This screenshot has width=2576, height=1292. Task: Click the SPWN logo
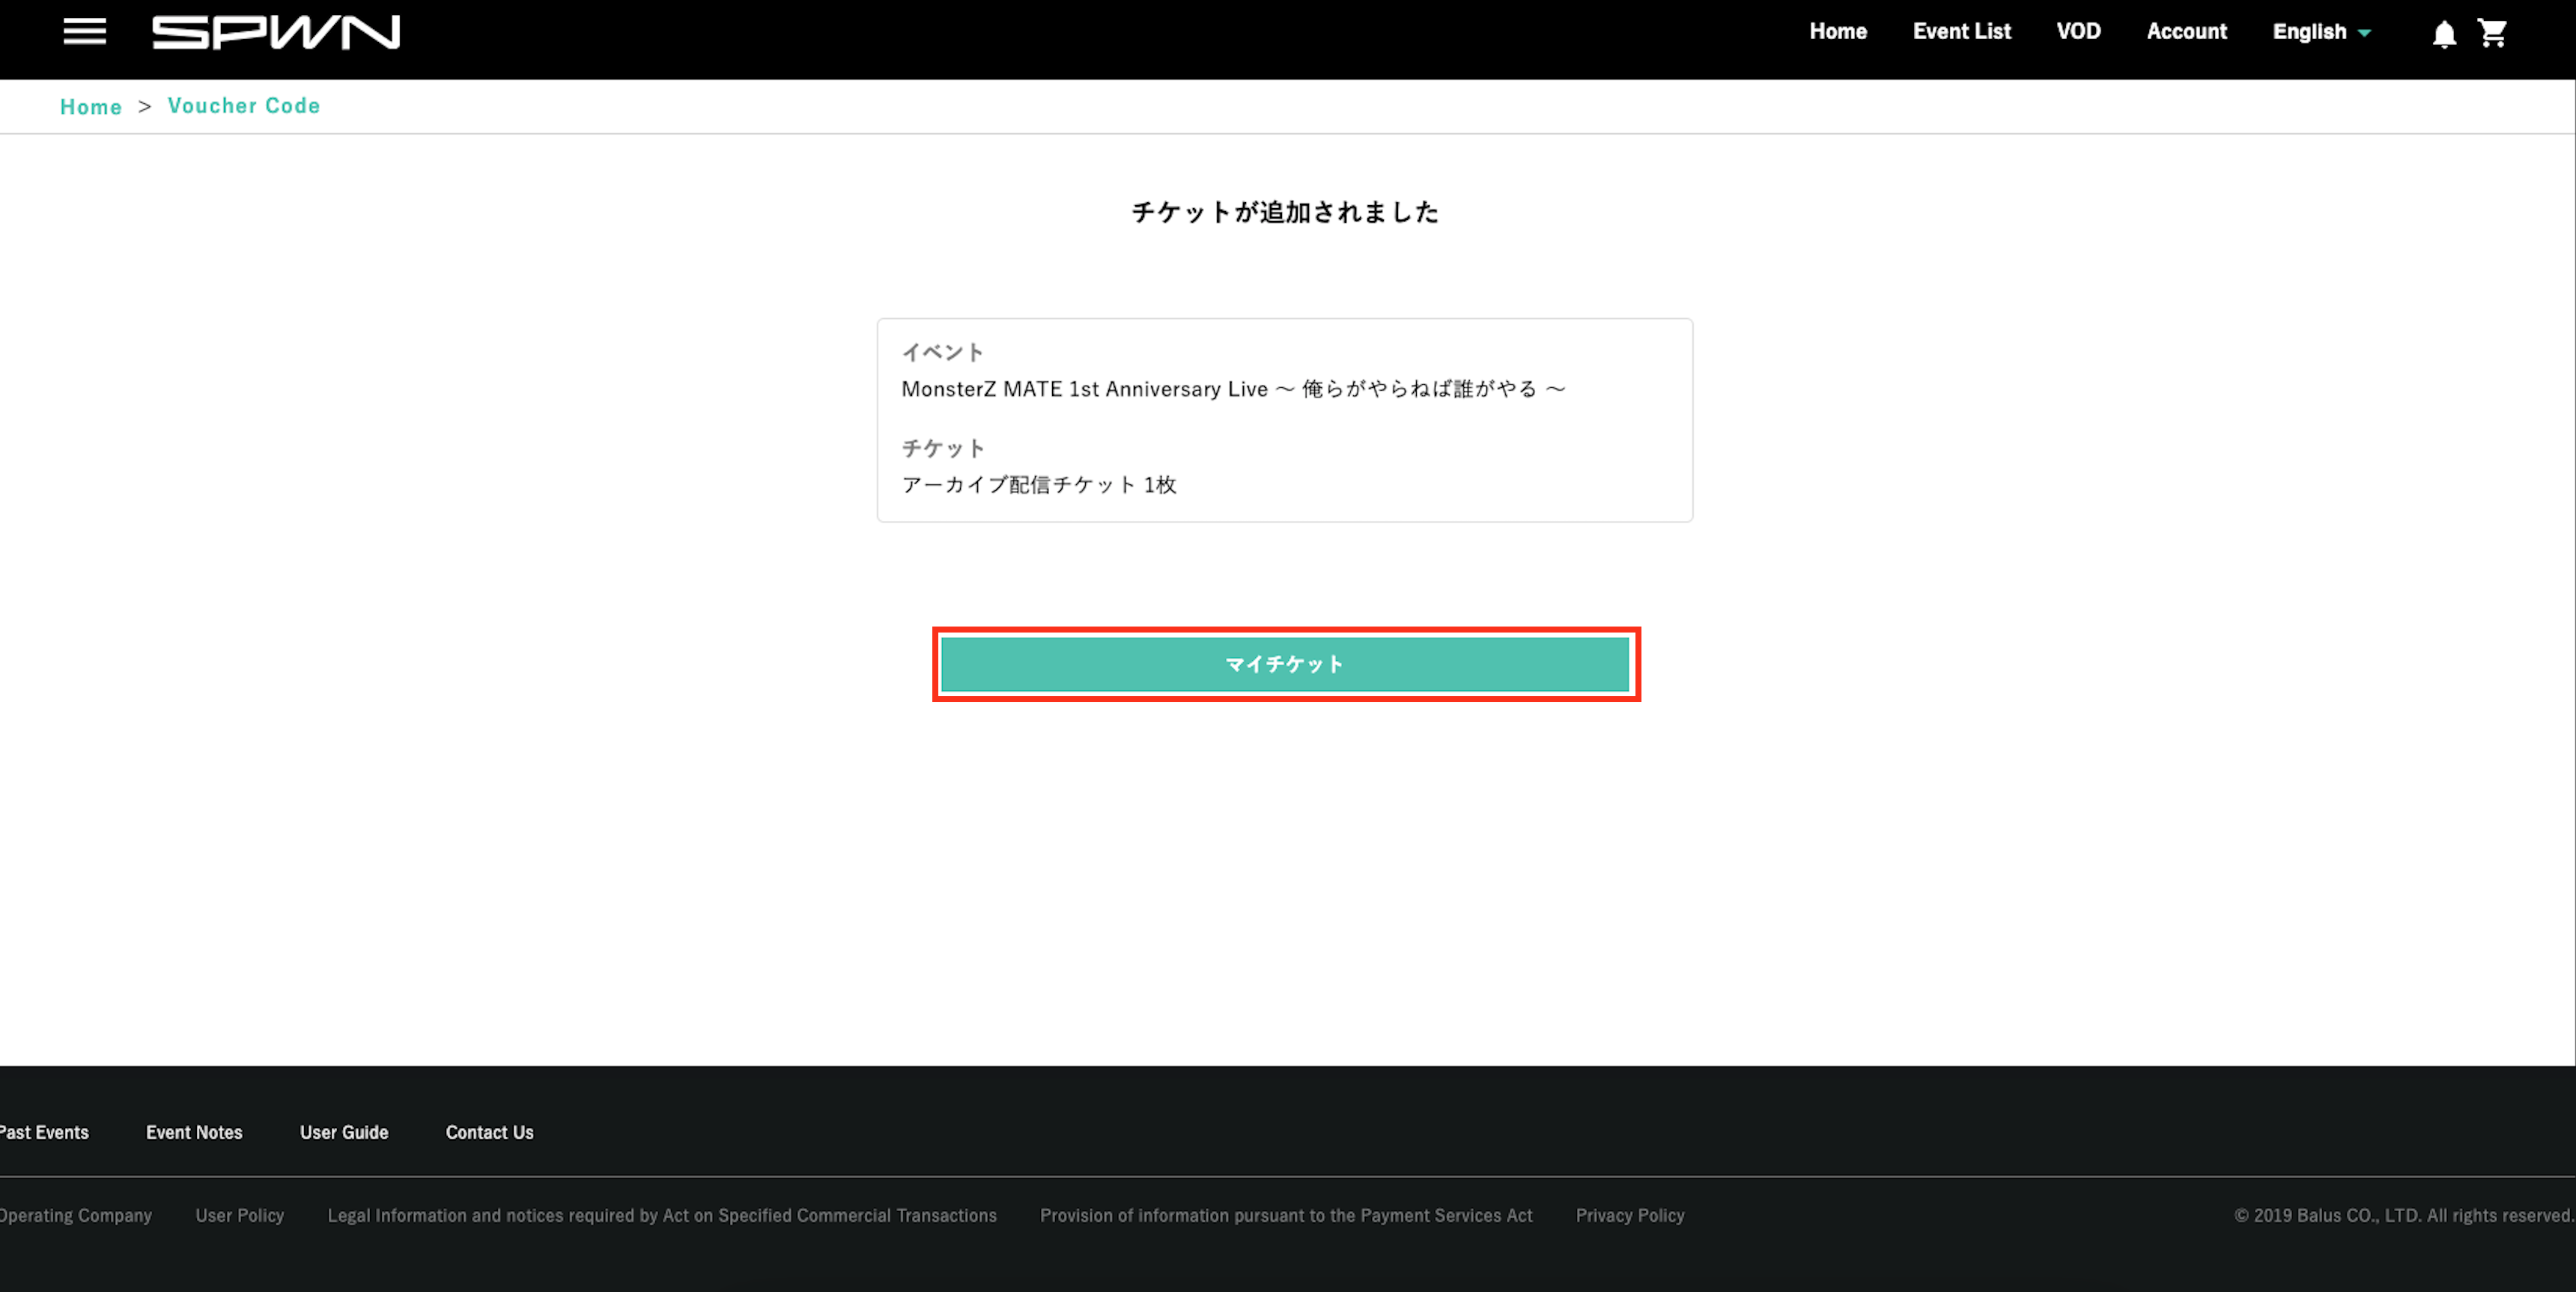click(x=276, y=32)
